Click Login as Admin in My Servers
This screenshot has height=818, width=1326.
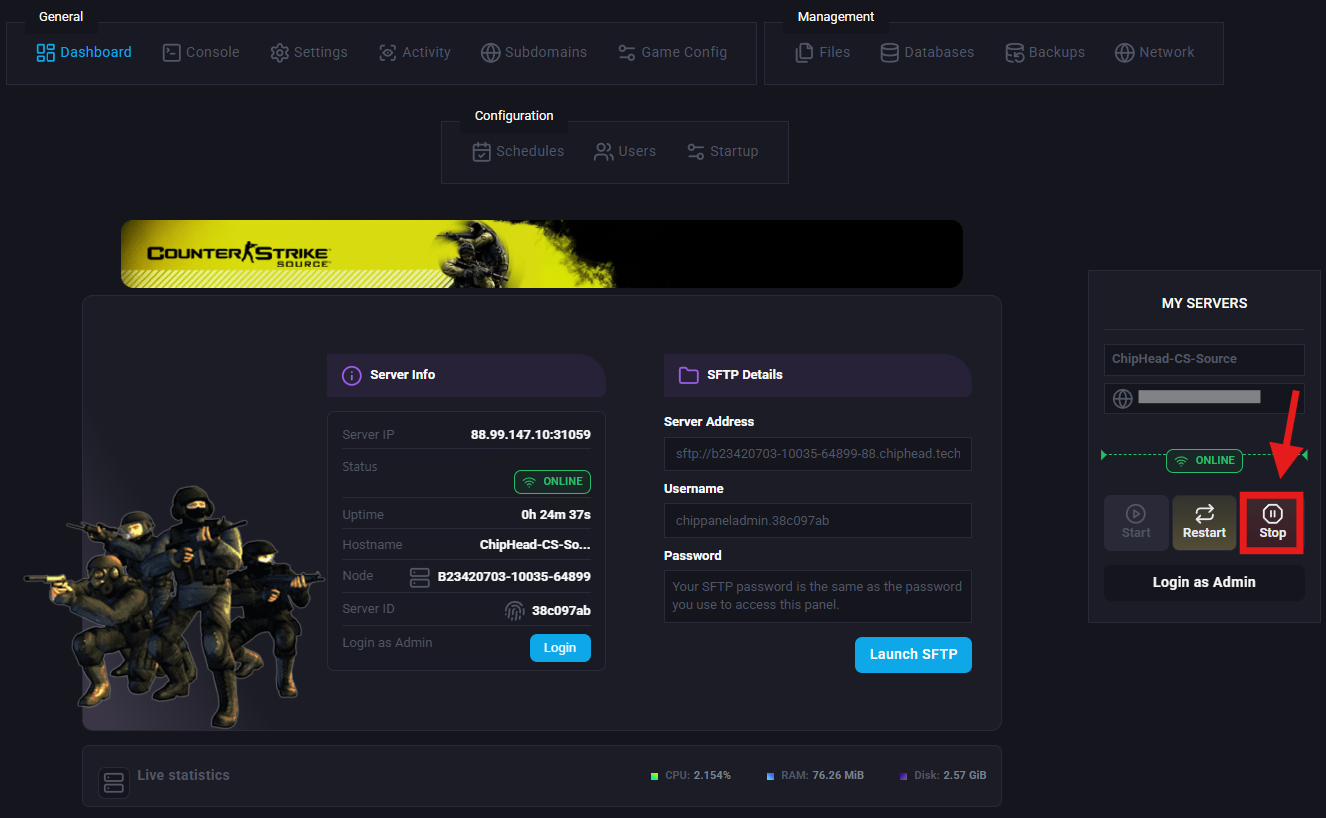coord(1204,582)
